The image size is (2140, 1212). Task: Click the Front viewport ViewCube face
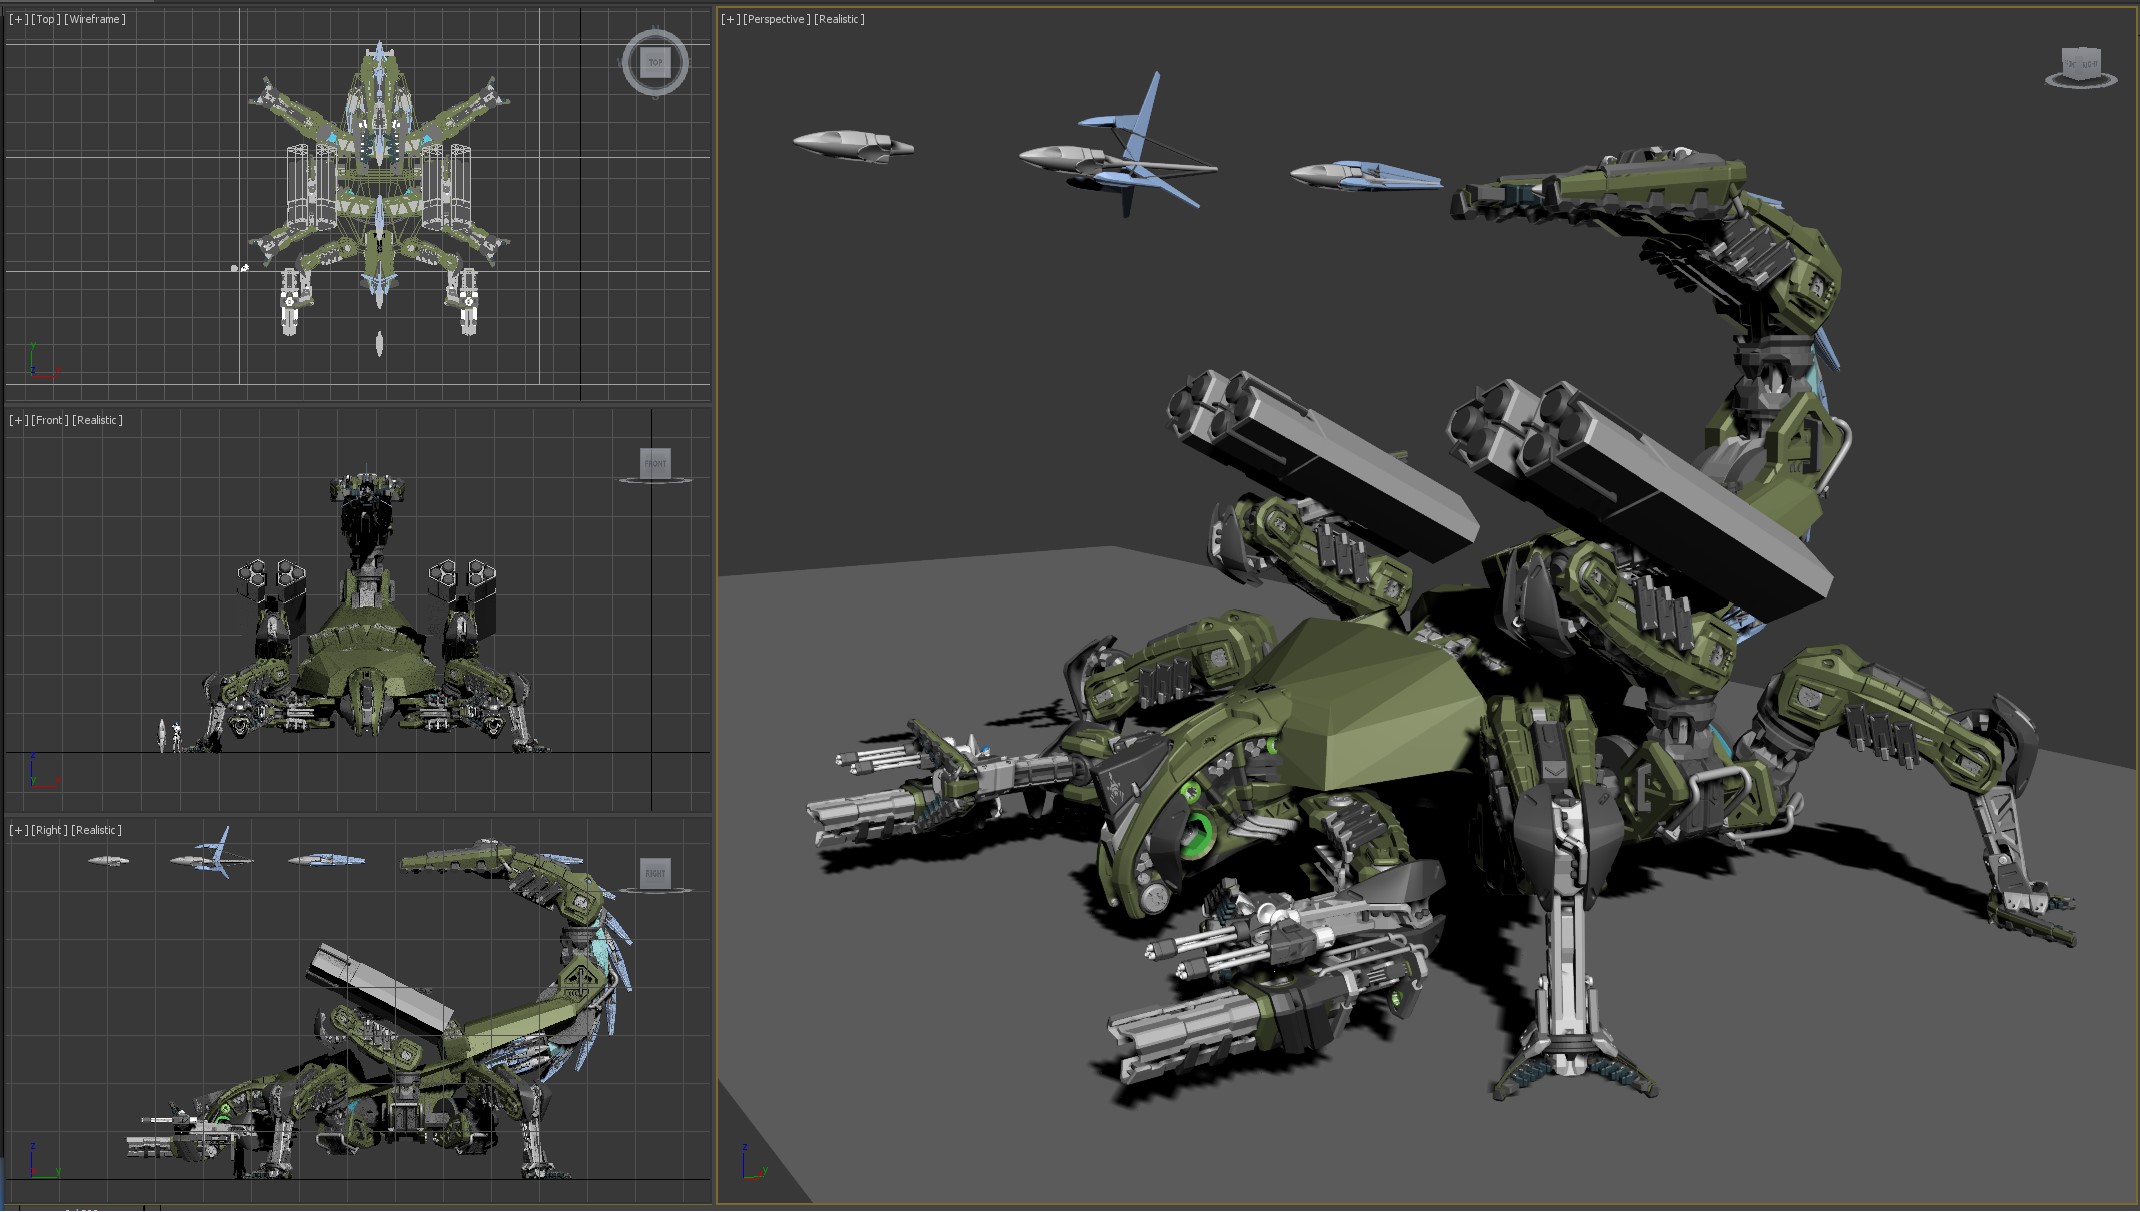click(655, 463)
